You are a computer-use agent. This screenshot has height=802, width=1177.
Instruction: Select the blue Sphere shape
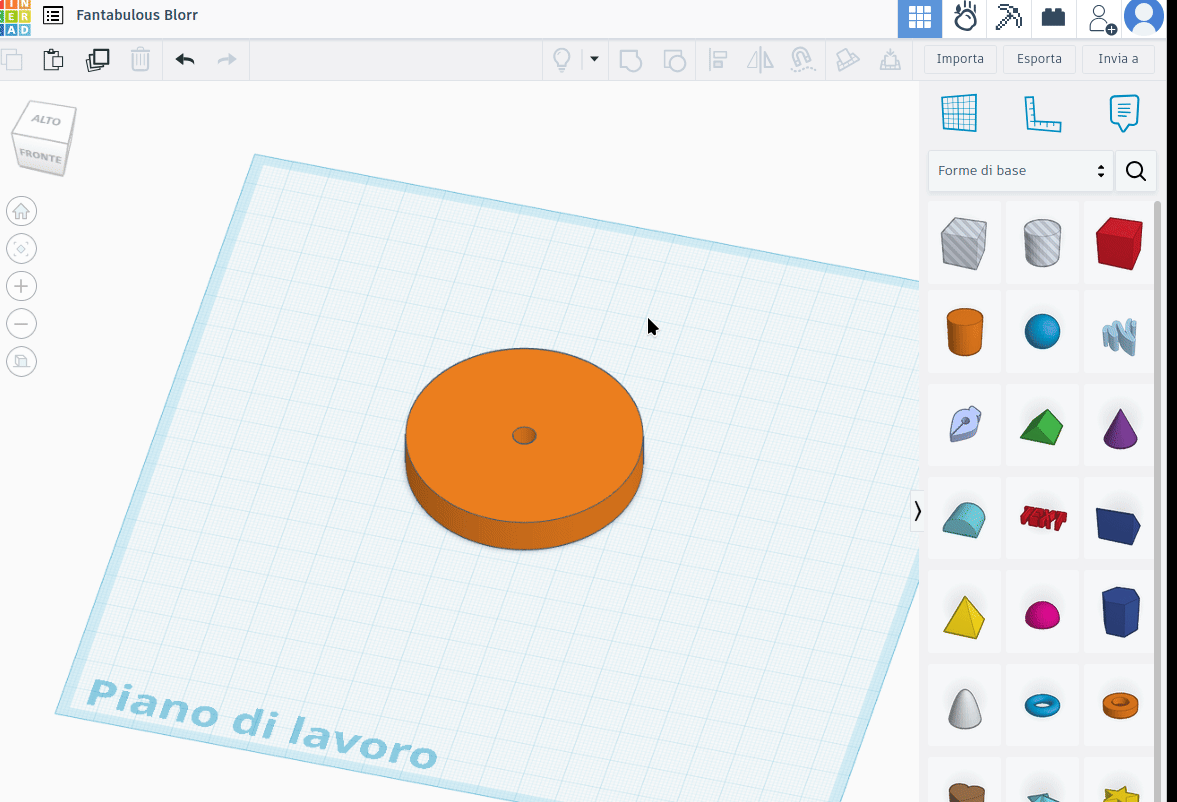1042,332
